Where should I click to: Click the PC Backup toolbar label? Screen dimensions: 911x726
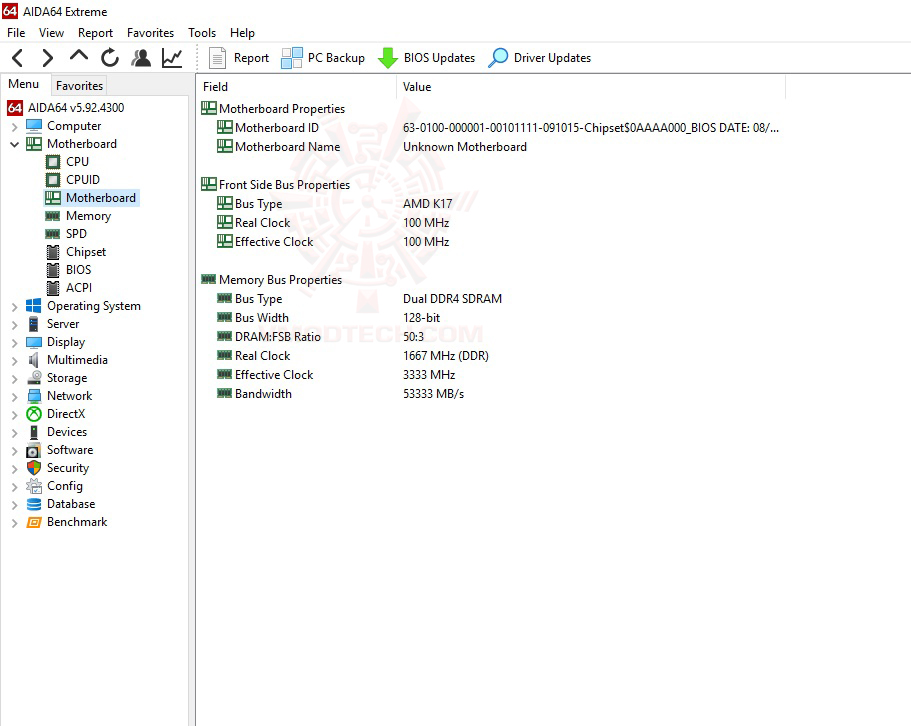[336, 58]
